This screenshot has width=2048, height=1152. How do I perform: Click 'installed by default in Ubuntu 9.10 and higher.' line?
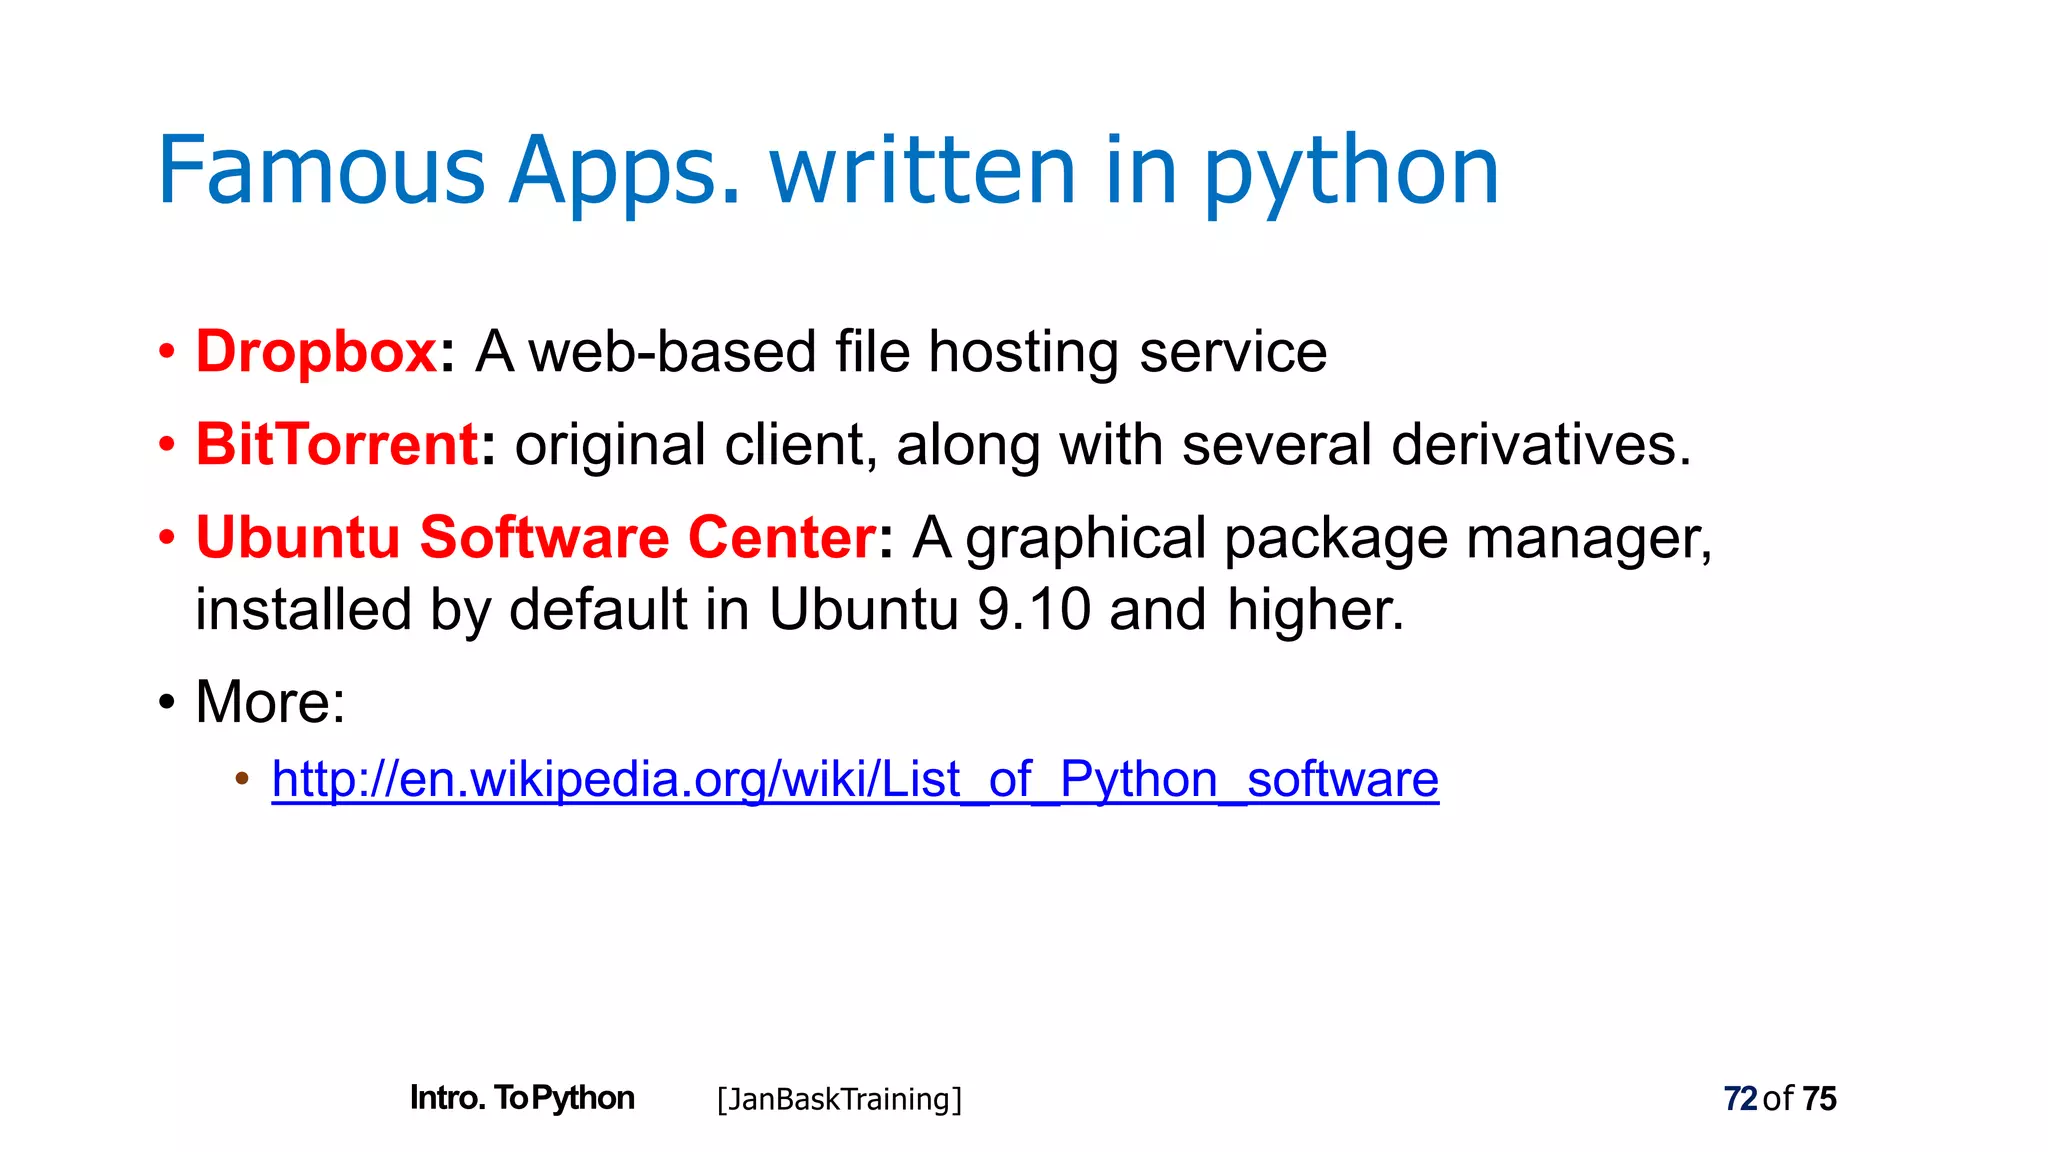800,609
